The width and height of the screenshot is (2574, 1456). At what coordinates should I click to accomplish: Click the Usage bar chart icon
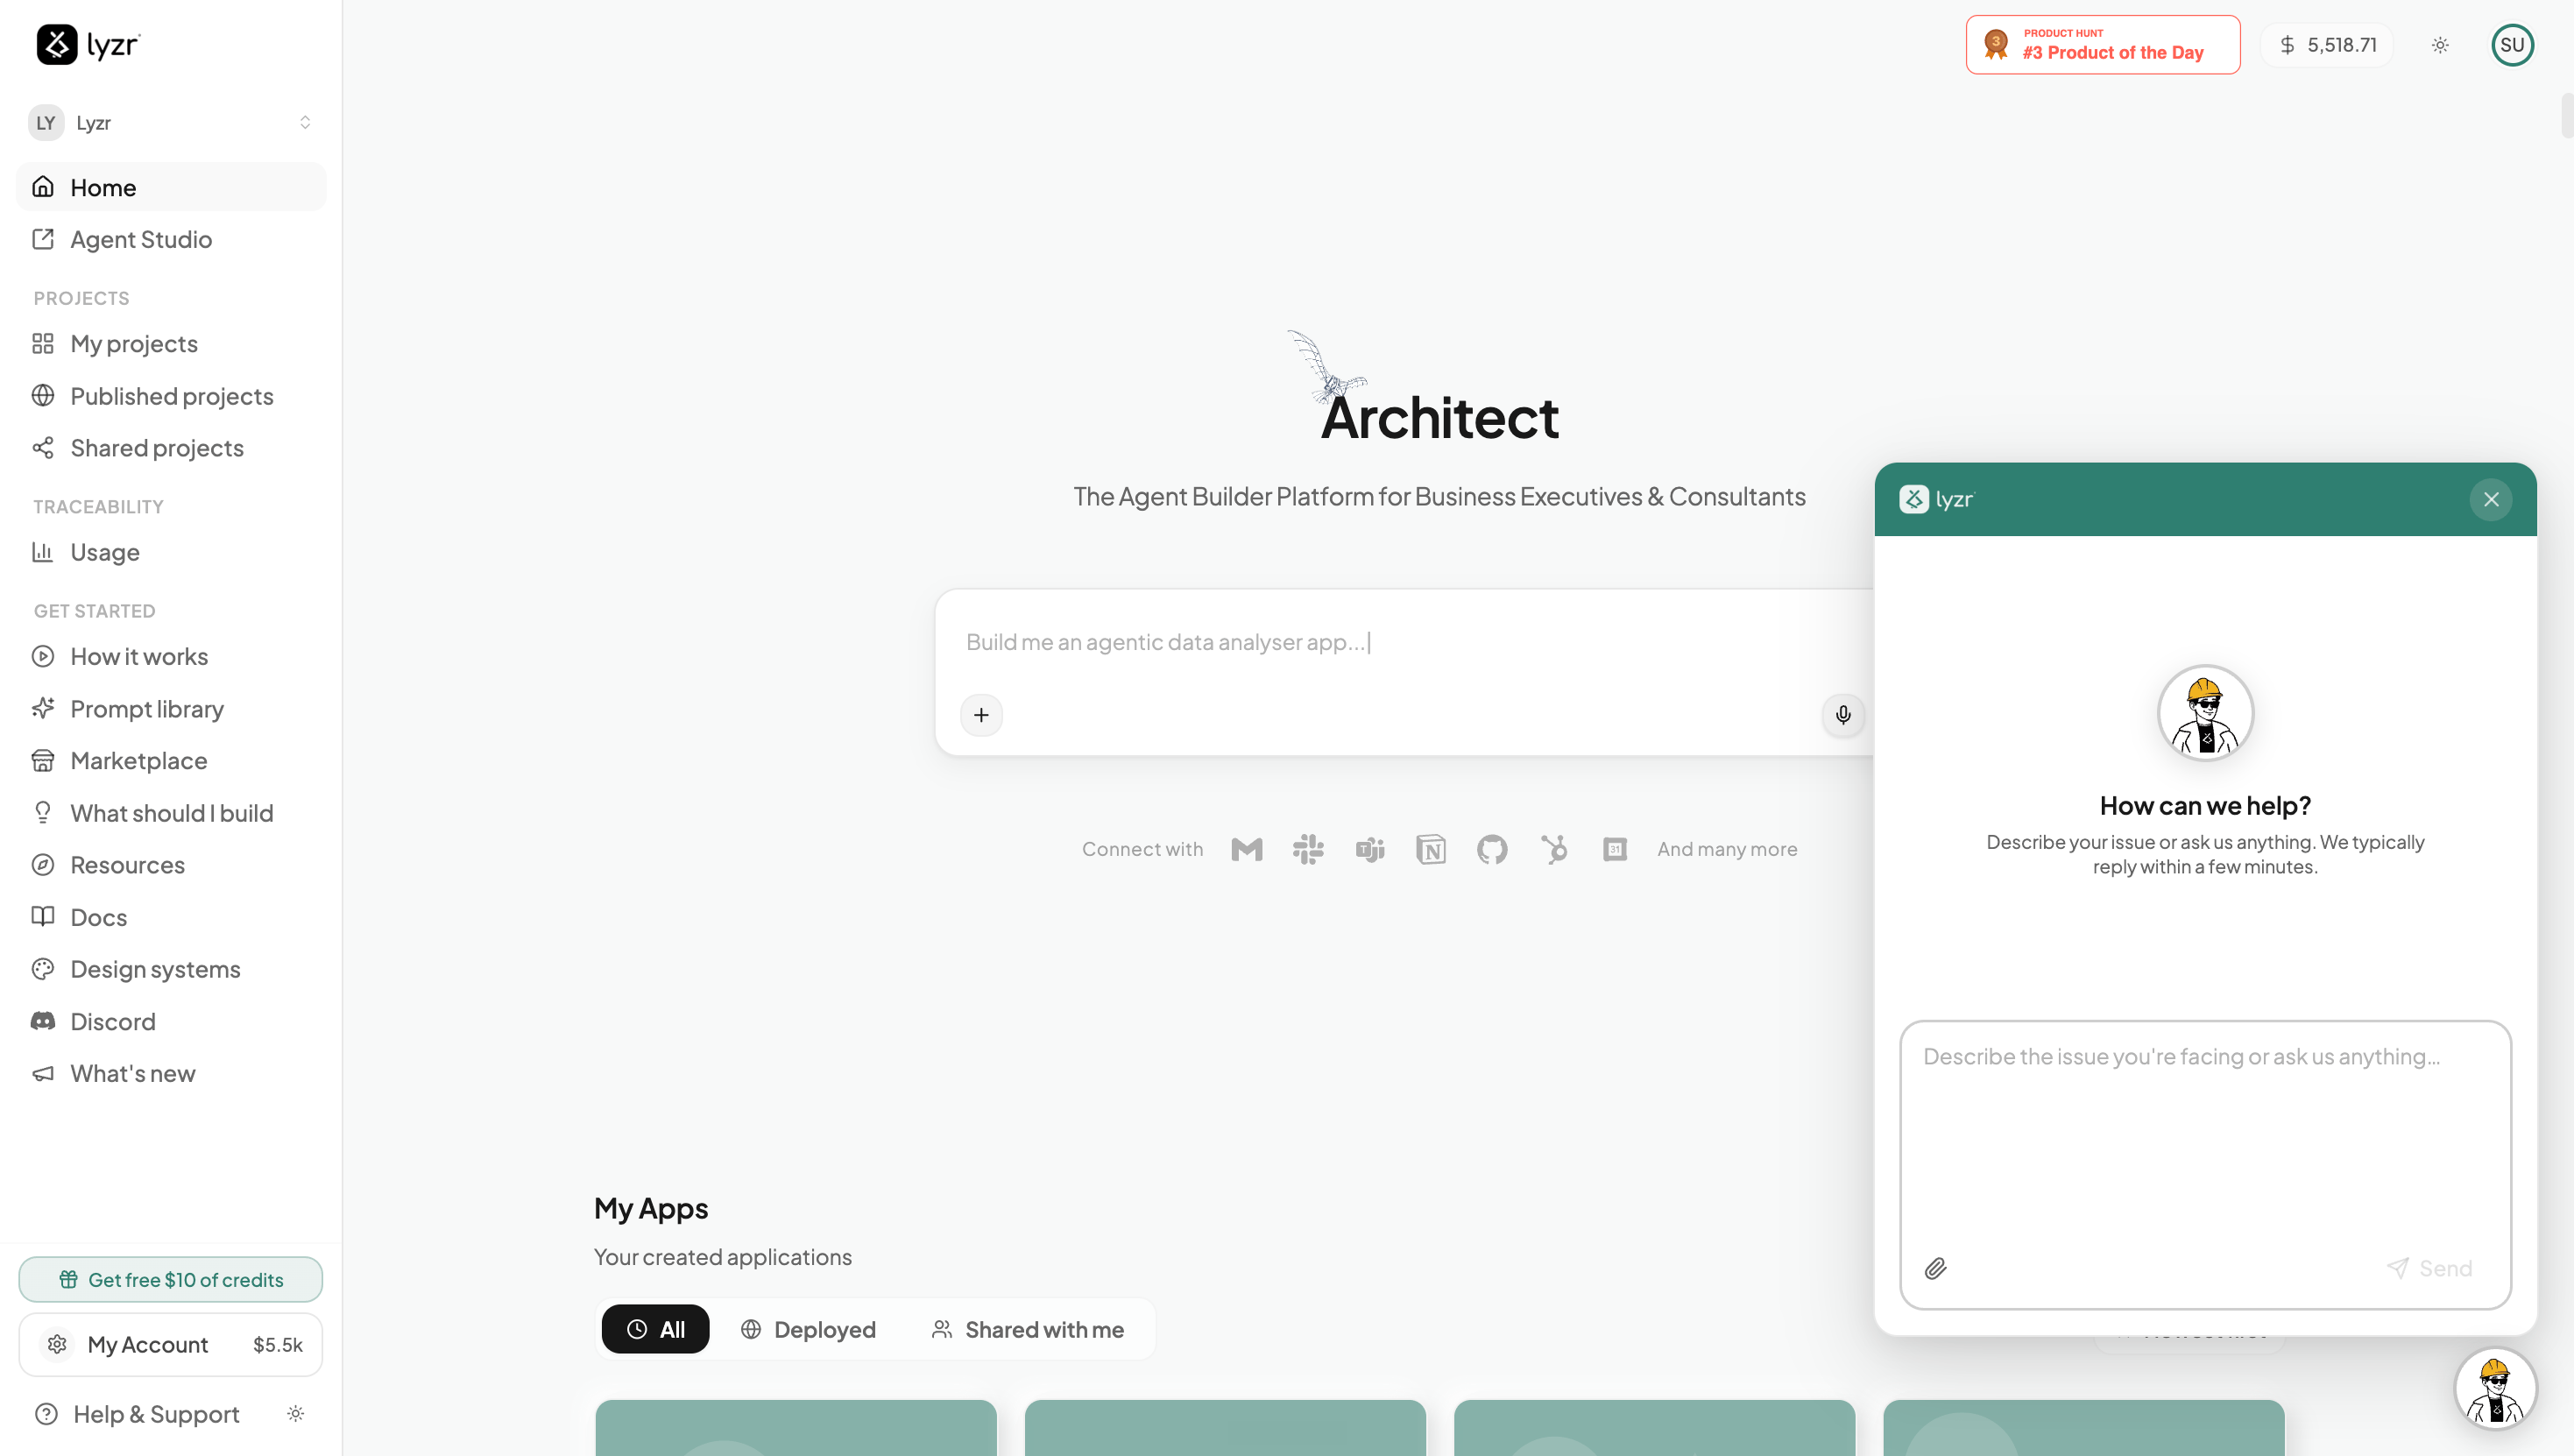pos(43,552)
